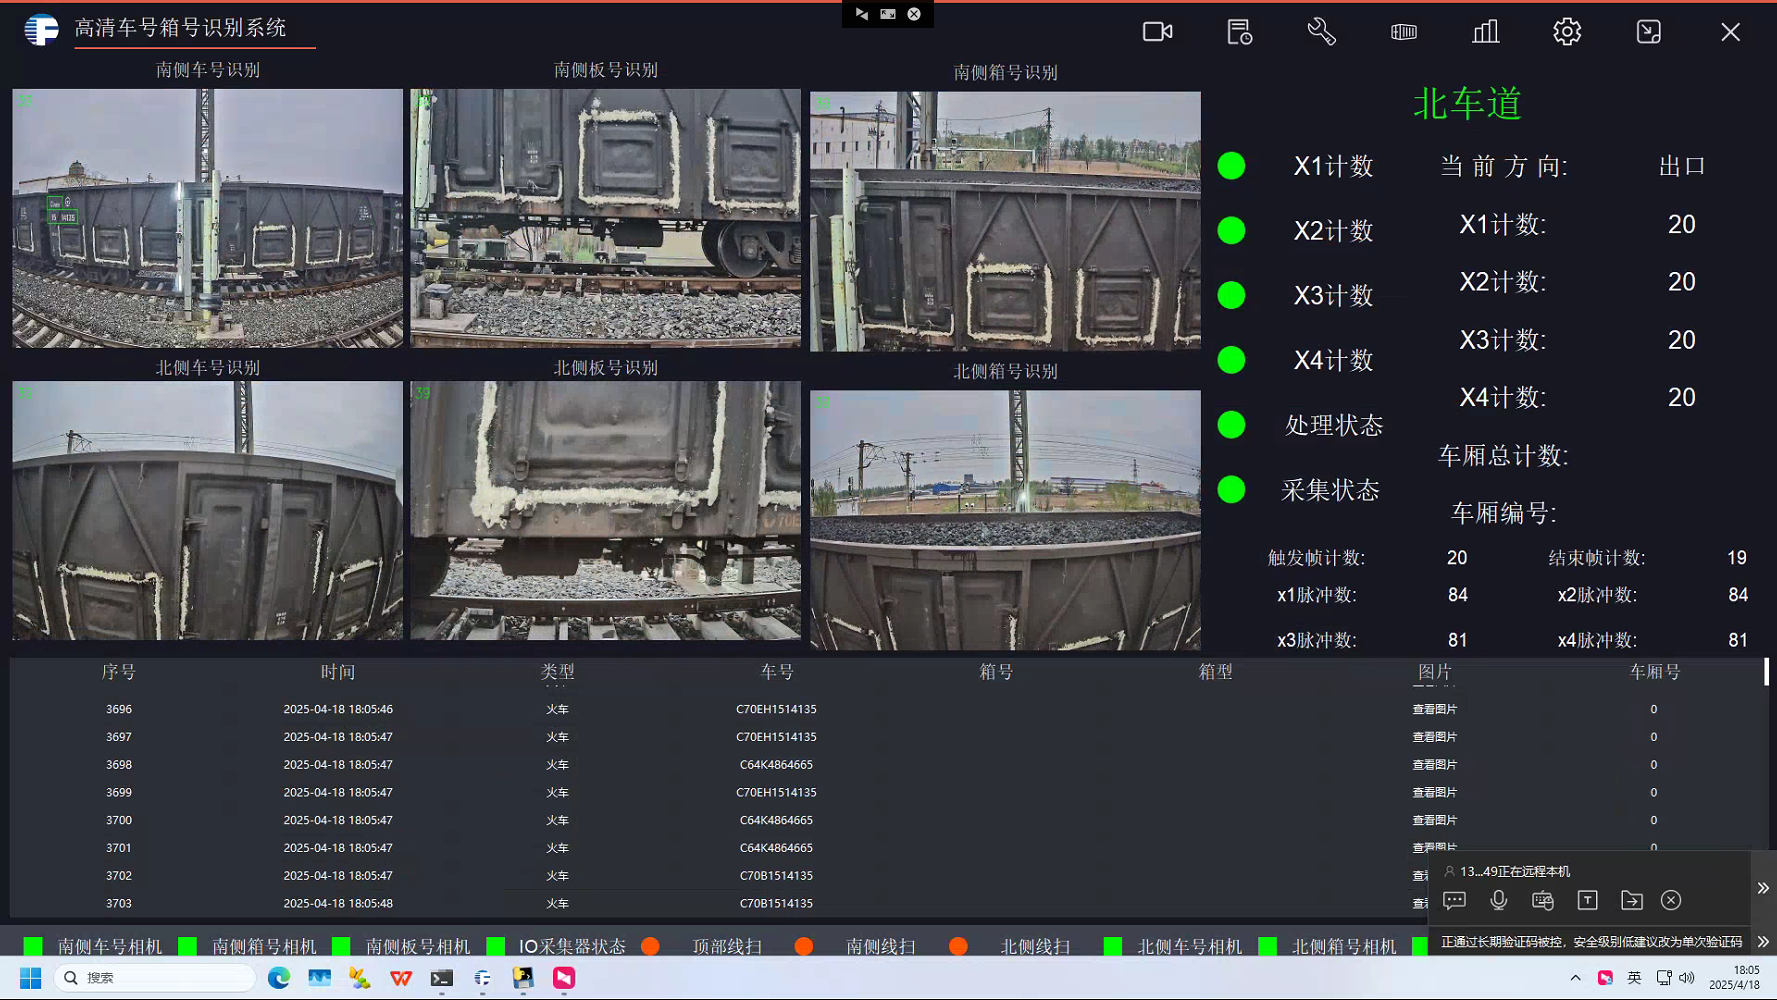Viewport: 1777px width, 1000px height.
Task: Click the keyboard-mouse control icon
Action: [1543, 900]
